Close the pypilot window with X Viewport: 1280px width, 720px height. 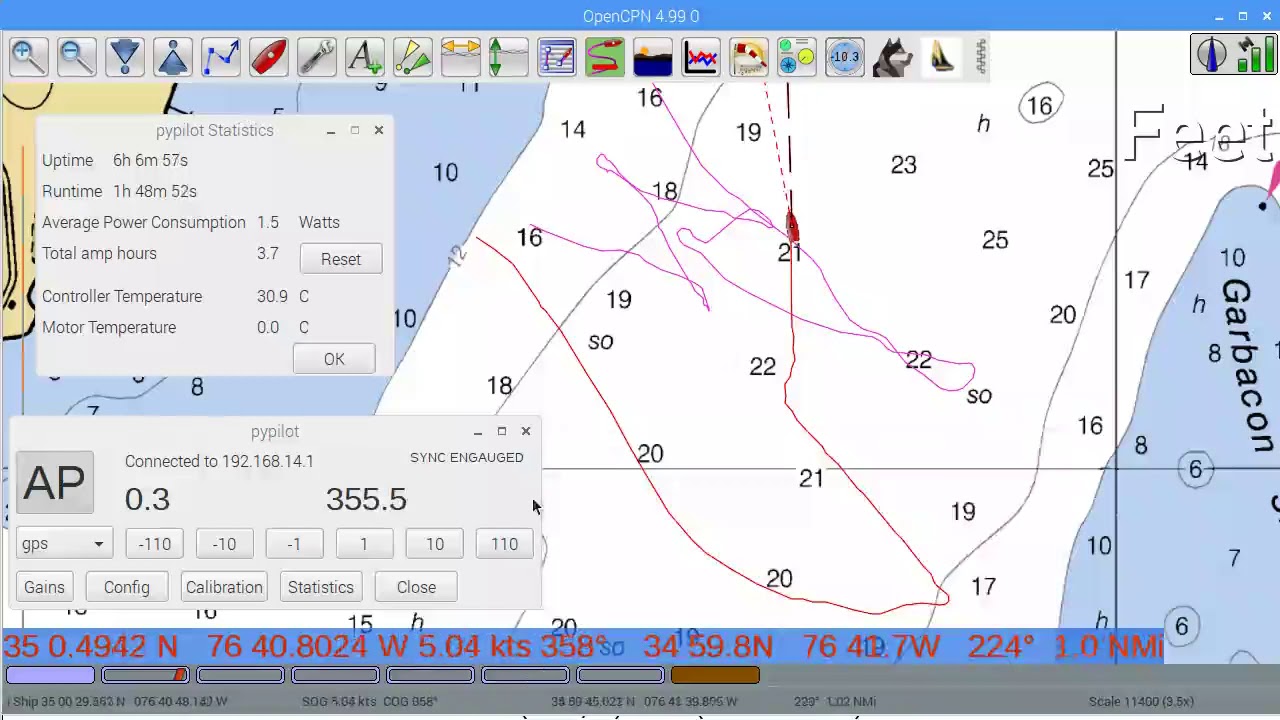(x=526, y=431)
